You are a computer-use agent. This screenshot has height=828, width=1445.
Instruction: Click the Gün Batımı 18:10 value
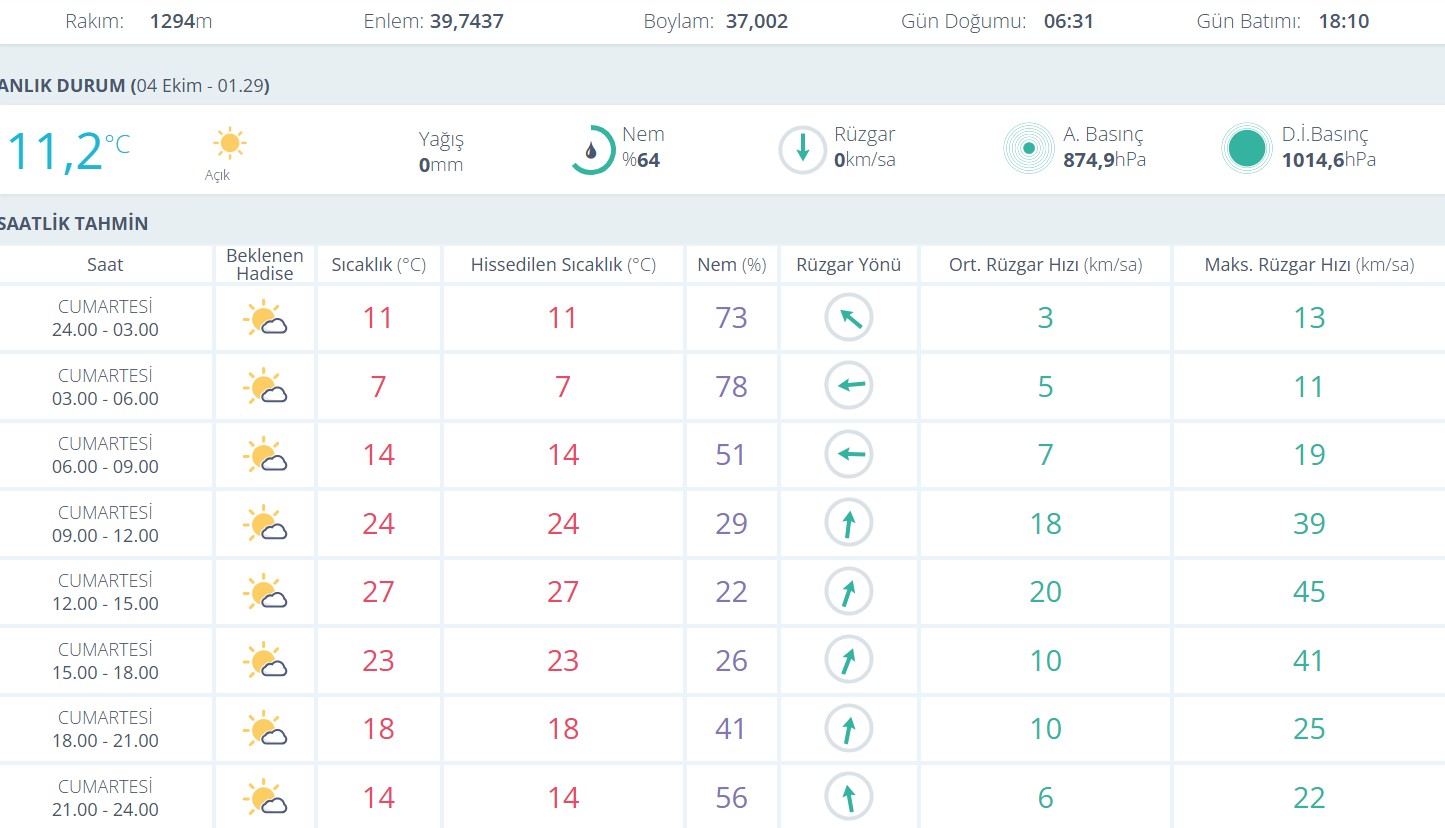point(1344,21)
